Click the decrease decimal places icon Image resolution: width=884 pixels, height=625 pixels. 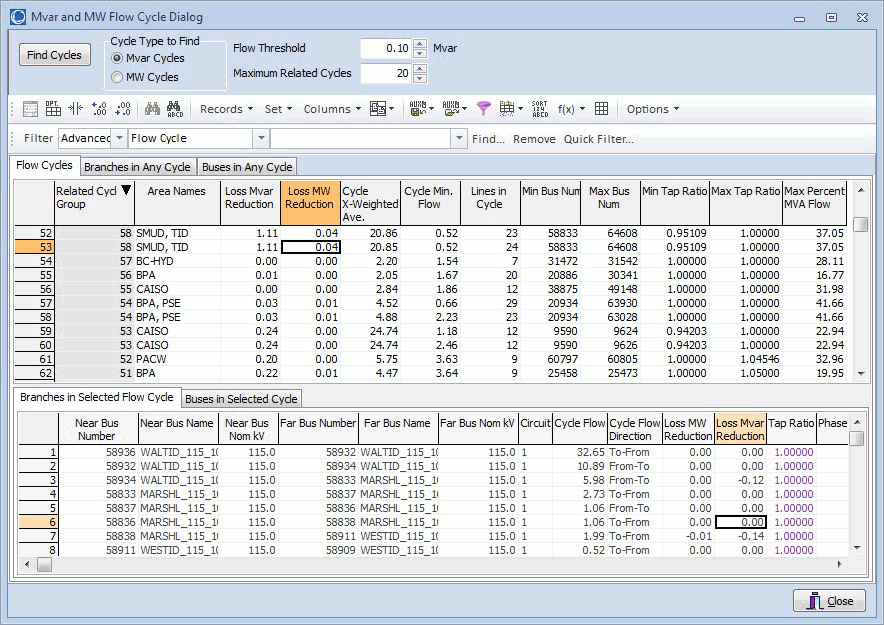[x=123, y=109]
